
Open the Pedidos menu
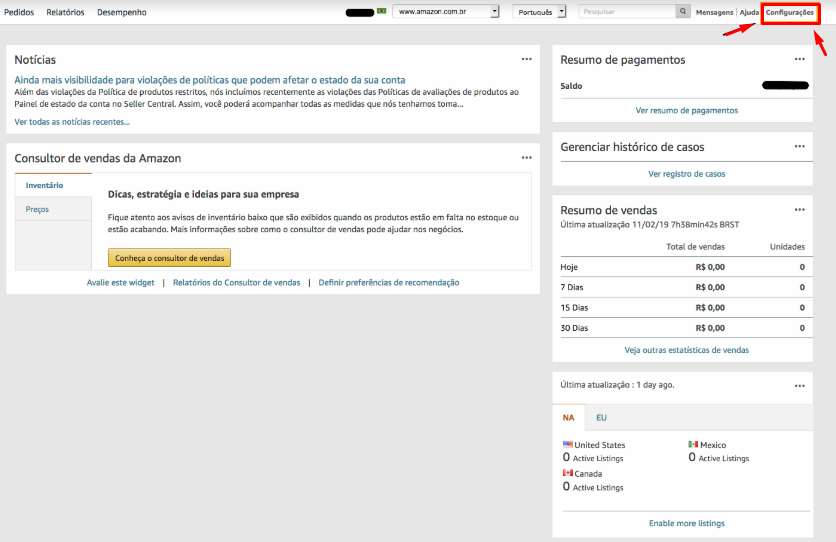(19, 12)
